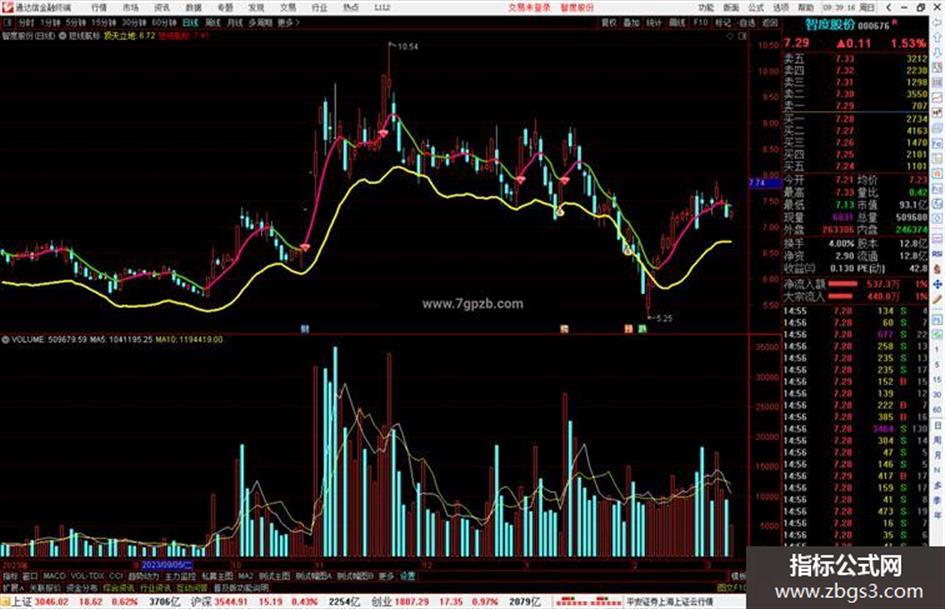Switch chart to 60分钟 period
The height and width of the screenshot is (609, 945).
(x=164, y=22)
